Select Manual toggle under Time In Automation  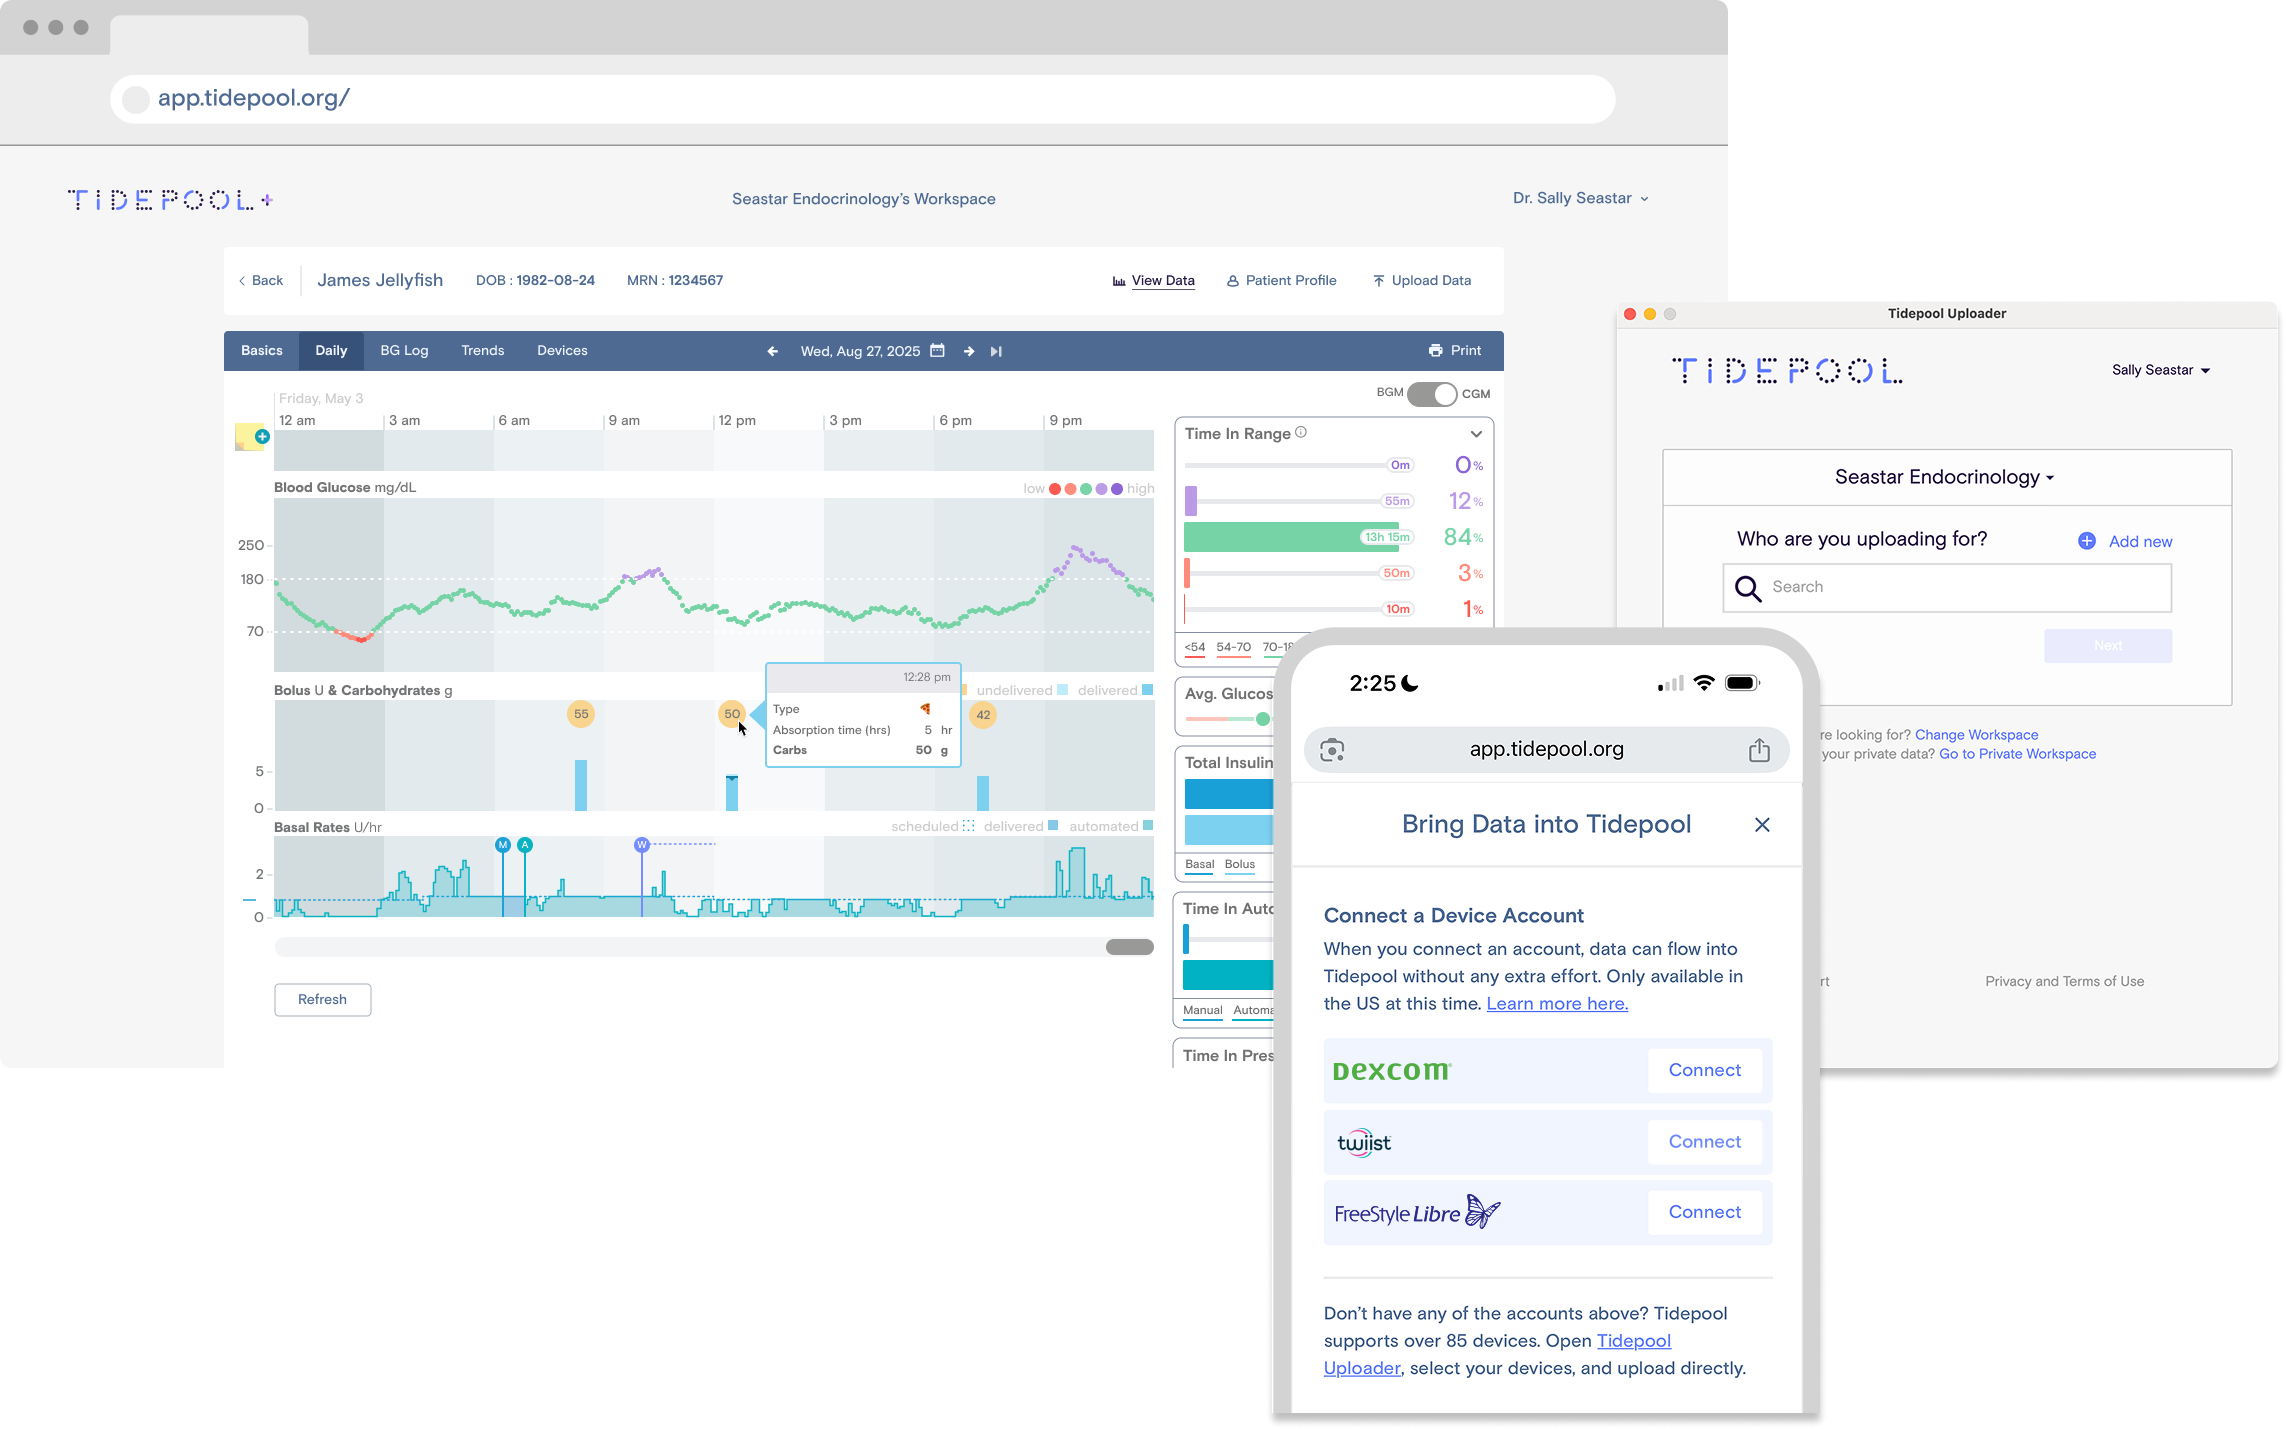click(x=1202, y=1011)
